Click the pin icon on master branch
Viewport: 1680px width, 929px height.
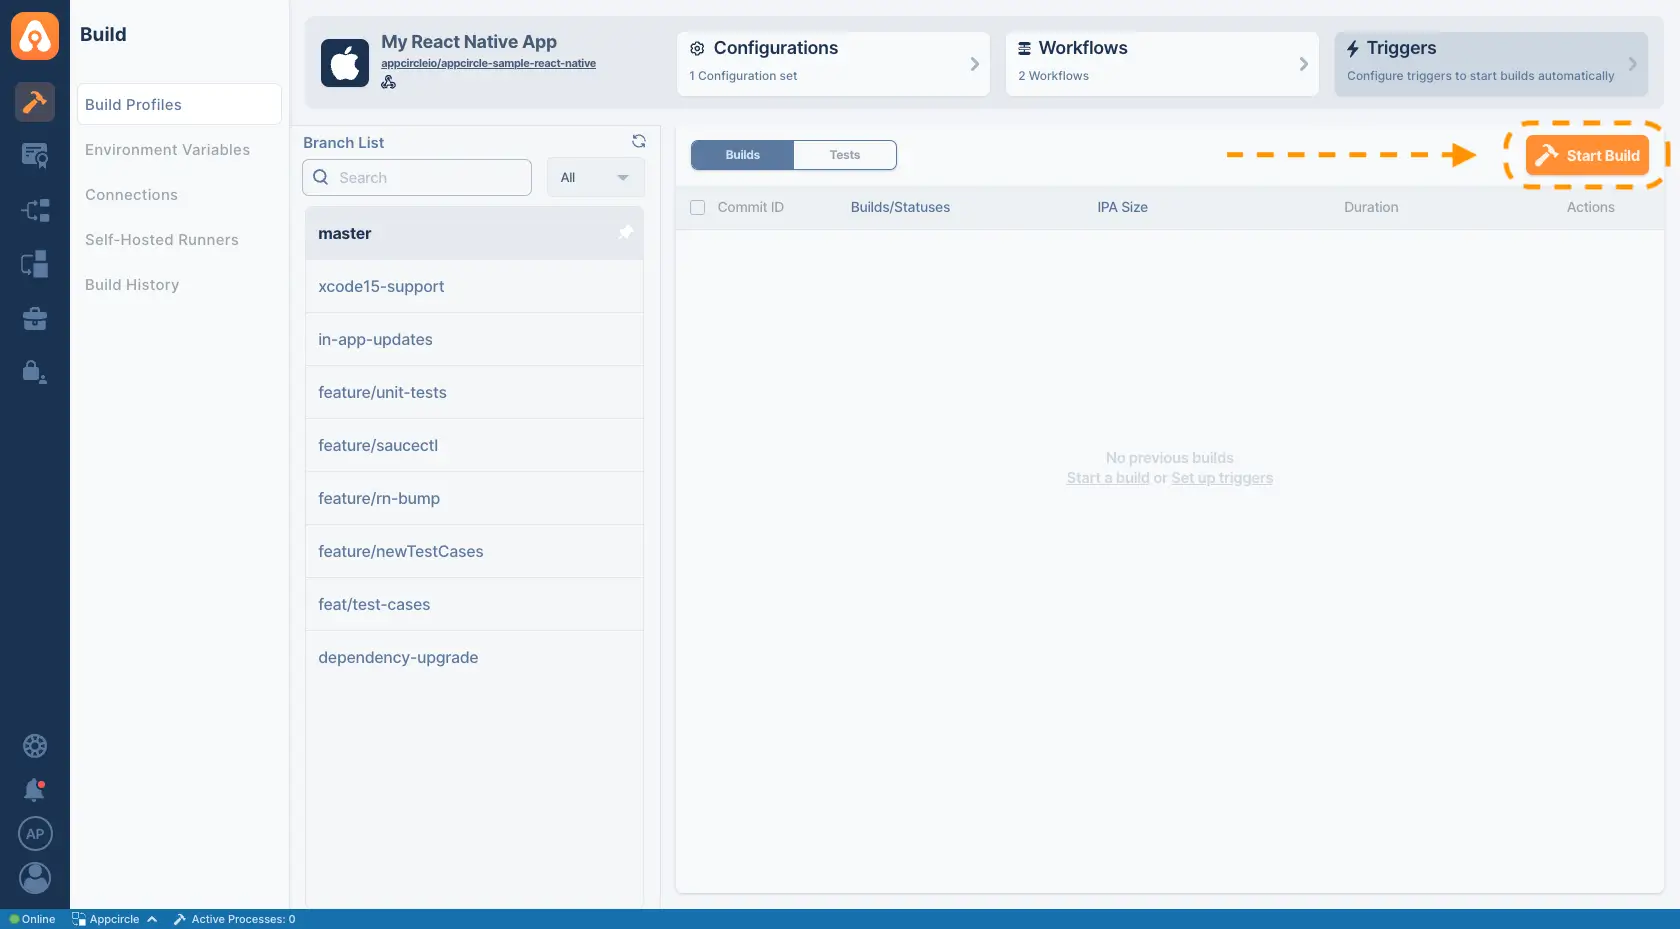coord(626,233)
